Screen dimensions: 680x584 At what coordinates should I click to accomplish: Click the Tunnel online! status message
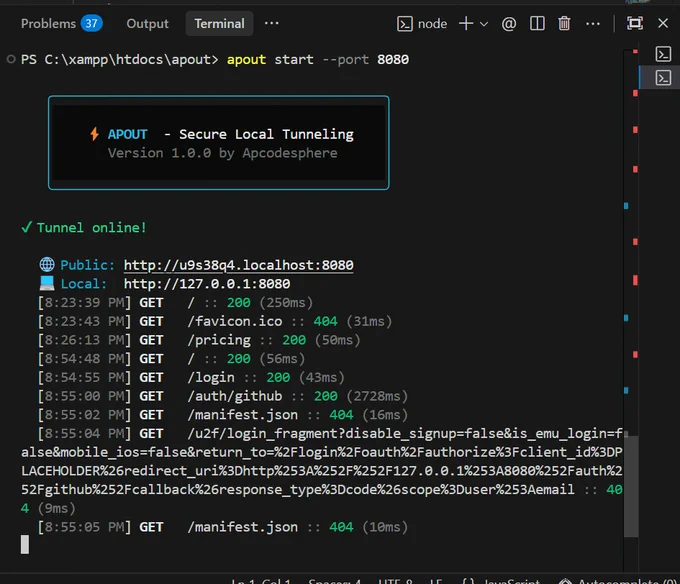[84, 228]
